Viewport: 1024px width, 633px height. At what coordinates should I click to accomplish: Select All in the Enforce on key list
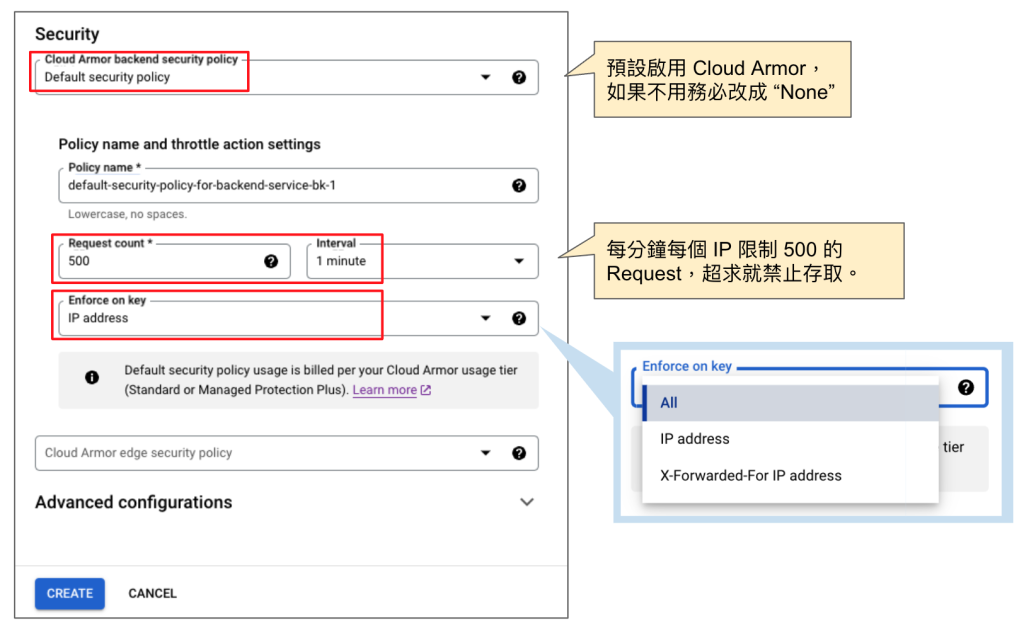click(x=790, y=403)
